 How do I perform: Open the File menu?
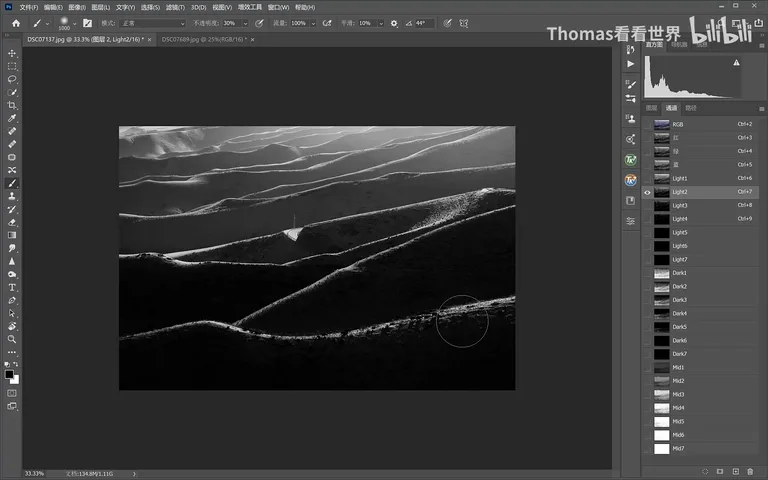click(28, 7)
